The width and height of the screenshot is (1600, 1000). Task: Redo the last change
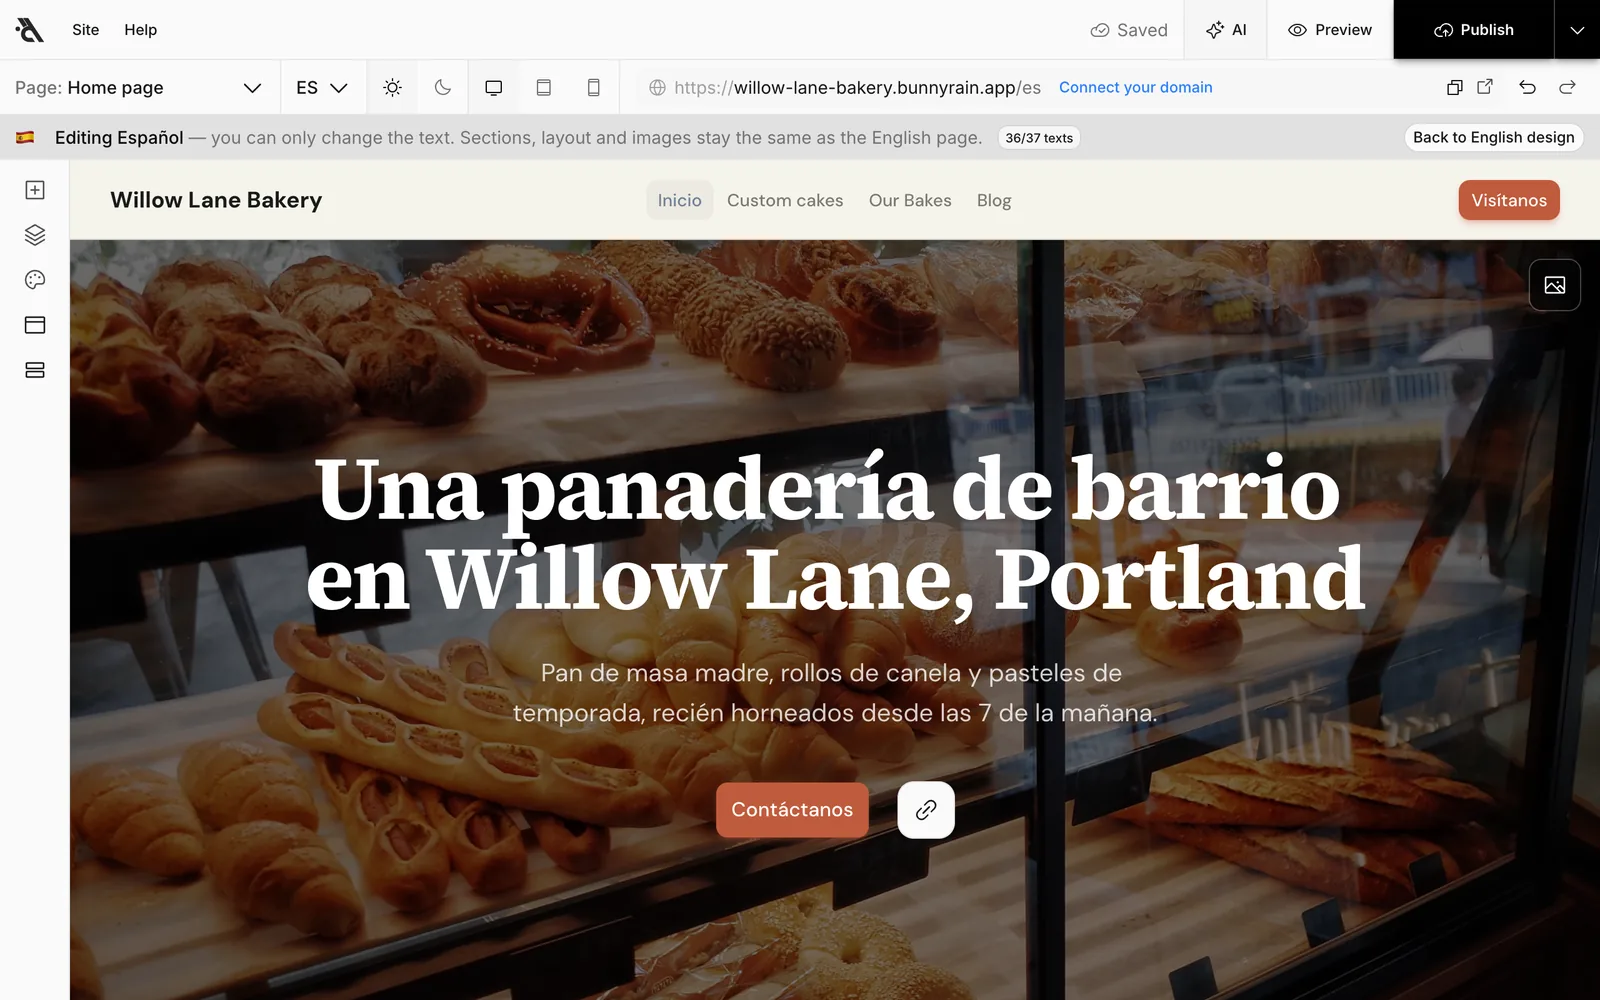[1567, 87]
